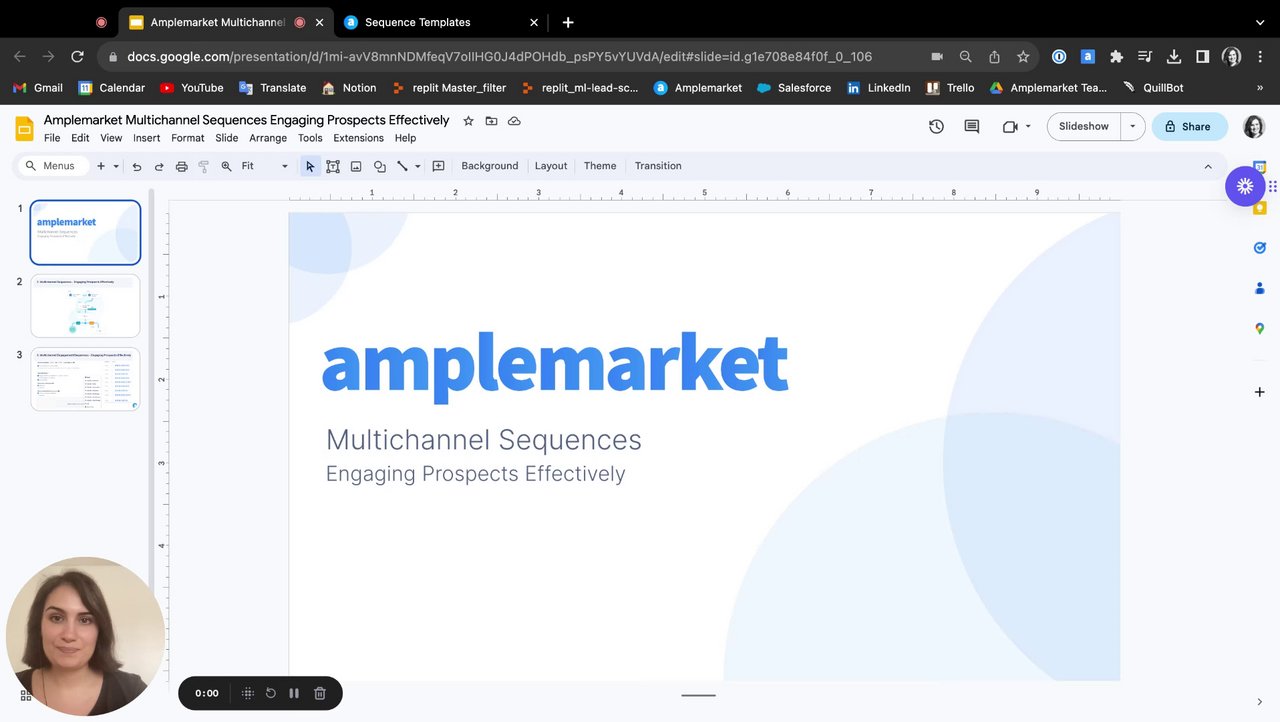This screenshot has height=722, width=1280.
Task: Select the Line tool
Action: pos(402,166)
